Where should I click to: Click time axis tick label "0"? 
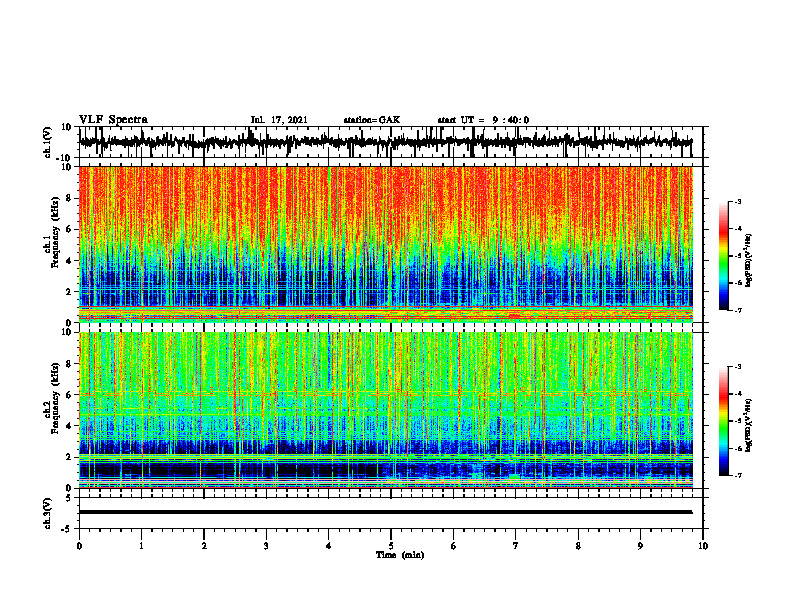[79, 546]
